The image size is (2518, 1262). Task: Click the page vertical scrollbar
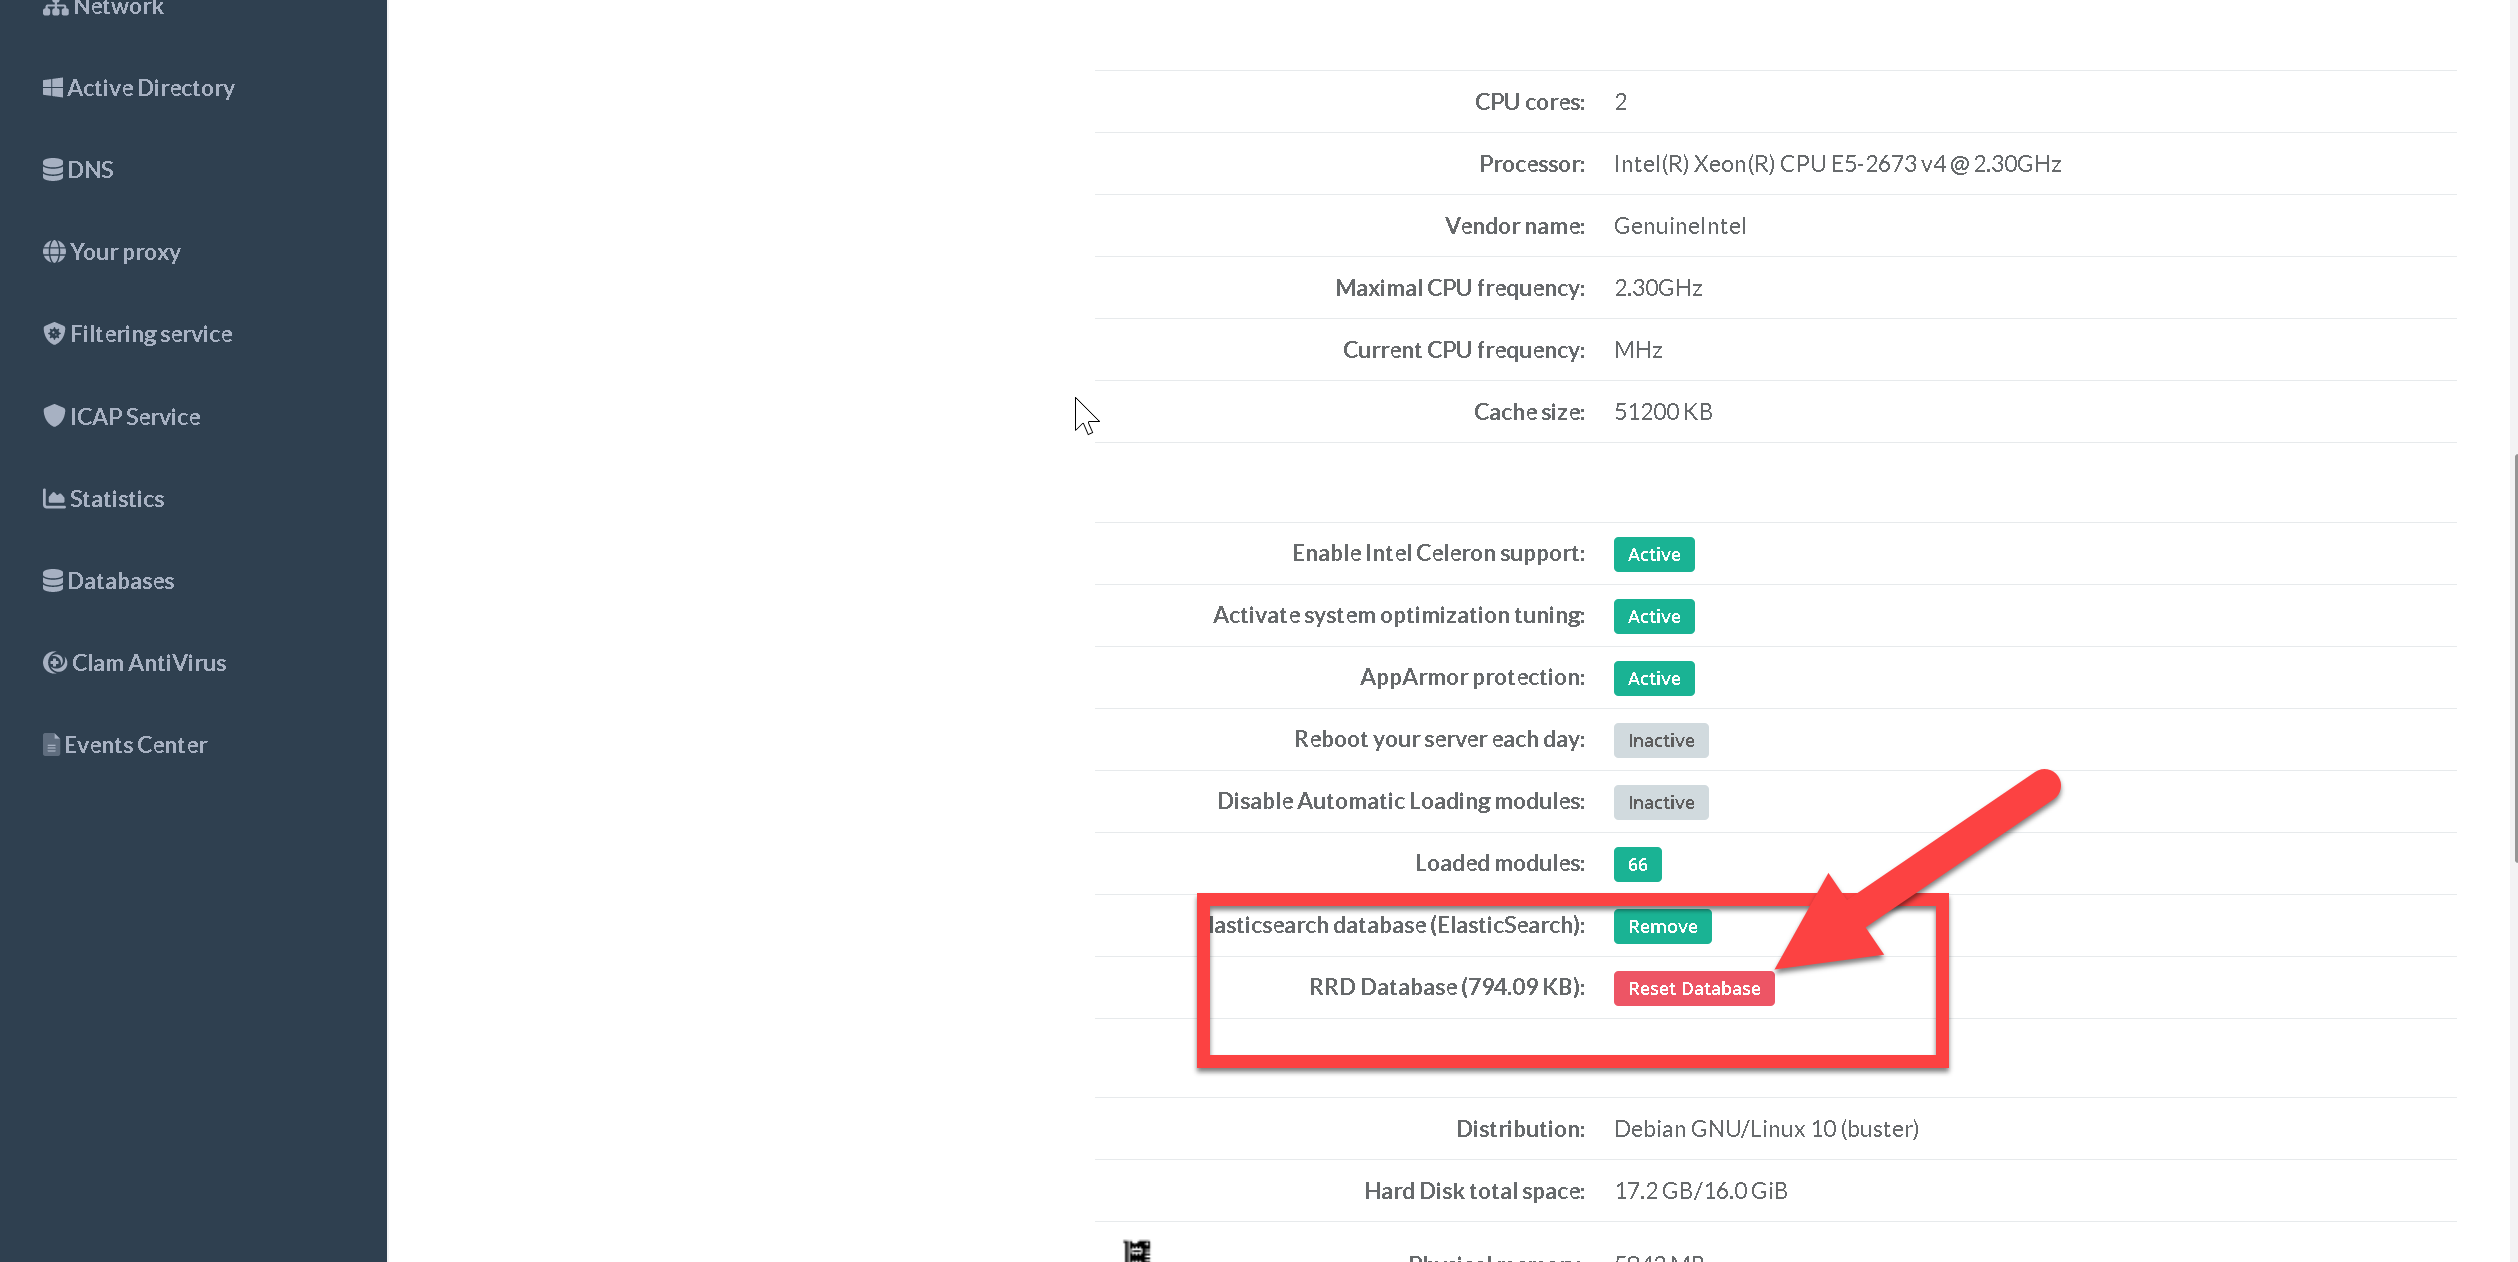pyautogui.click(x=2513, y=660)
